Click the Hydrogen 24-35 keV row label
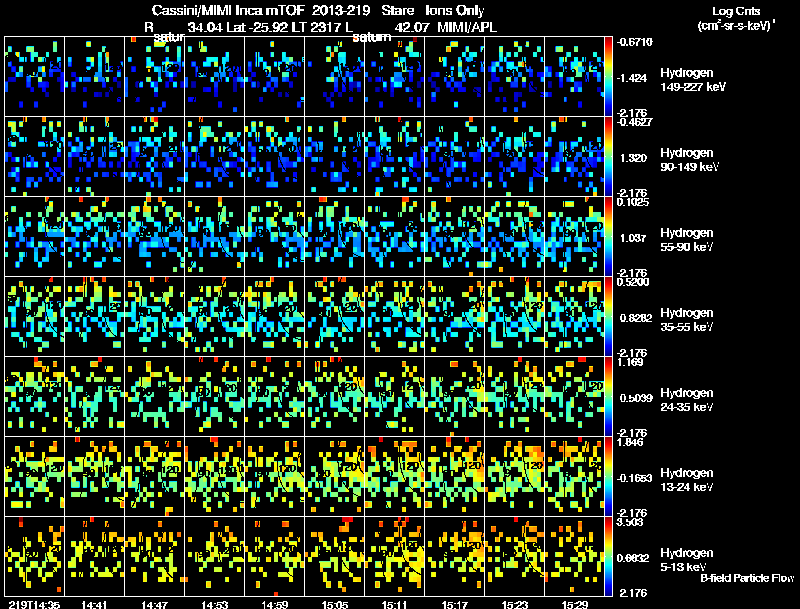The height and width of the screenshot is (609, 800). click(687, 400)
